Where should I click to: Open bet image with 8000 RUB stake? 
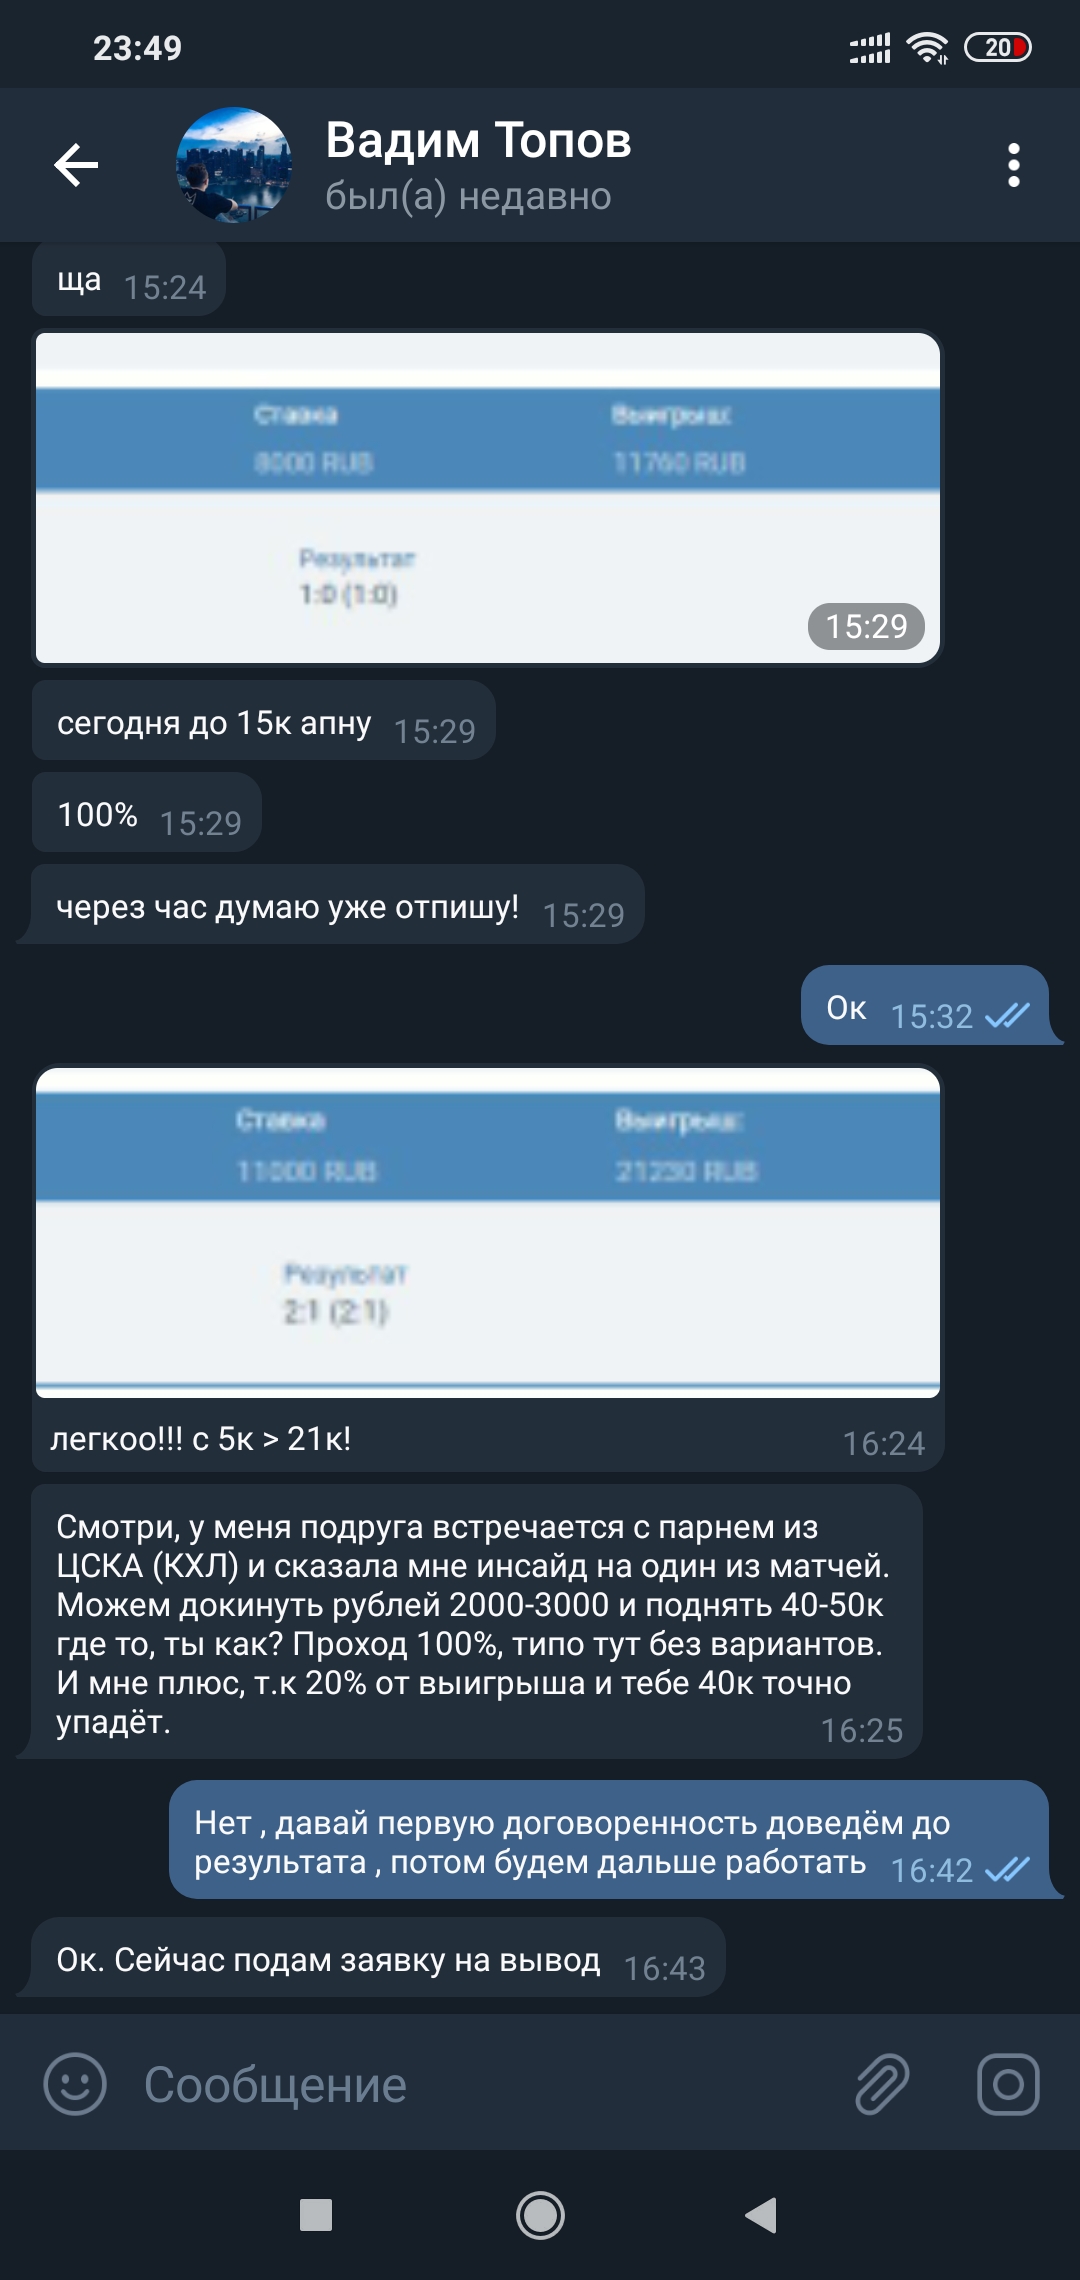tap(488, 498)
